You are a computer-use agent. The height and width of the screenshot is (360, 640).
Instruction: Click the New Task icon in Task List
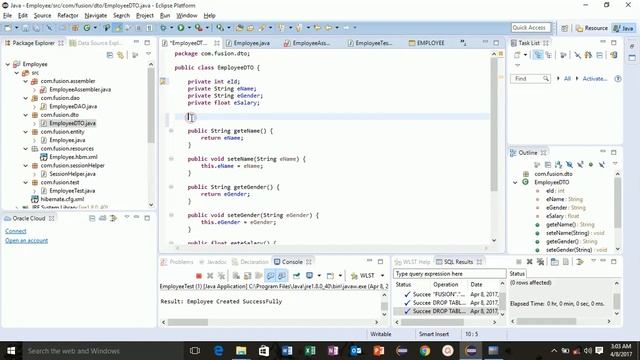pos(517,55)
